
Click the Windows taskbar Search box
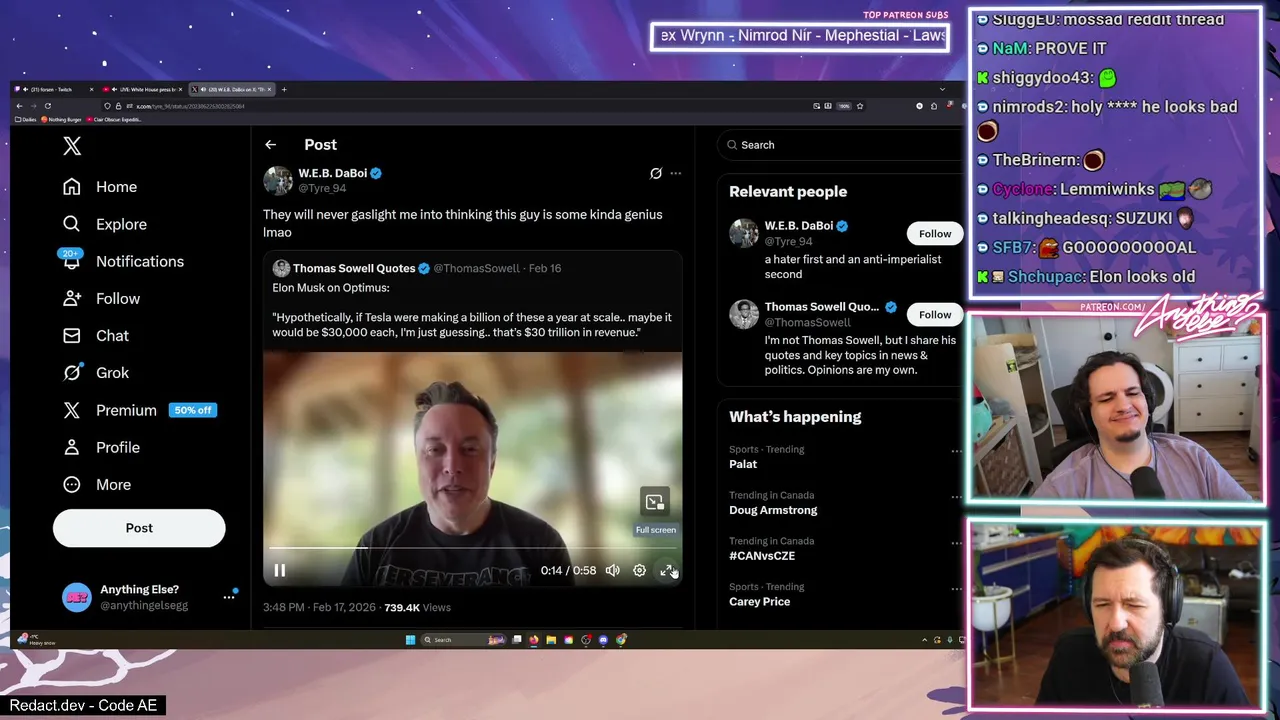[x=463, y=640]
